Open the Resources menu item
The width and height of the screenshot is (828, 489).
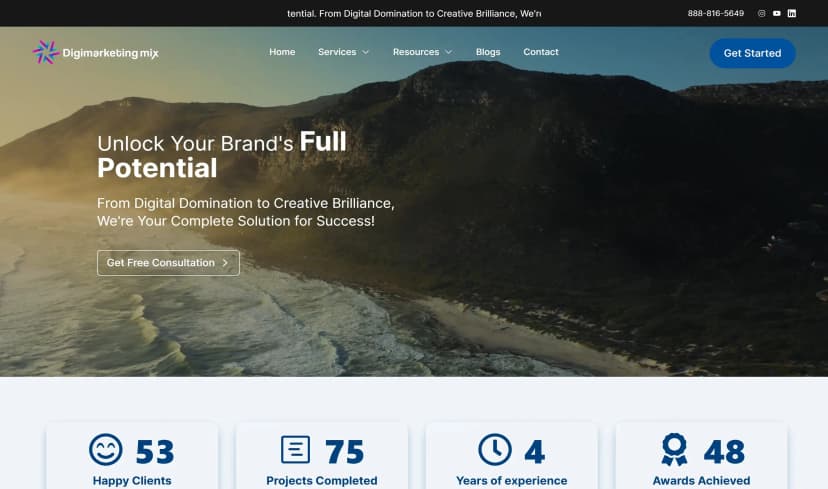(x=416, y=52)
